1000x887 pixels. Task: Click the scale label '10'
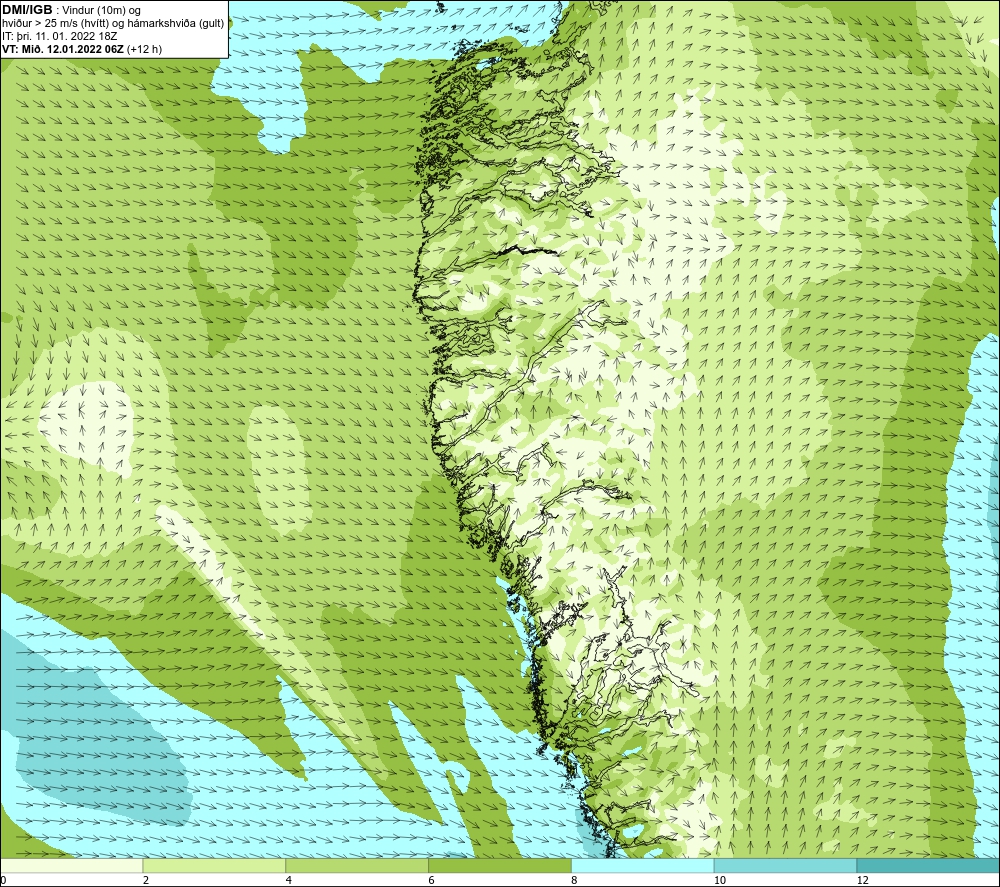click(720, 881)
